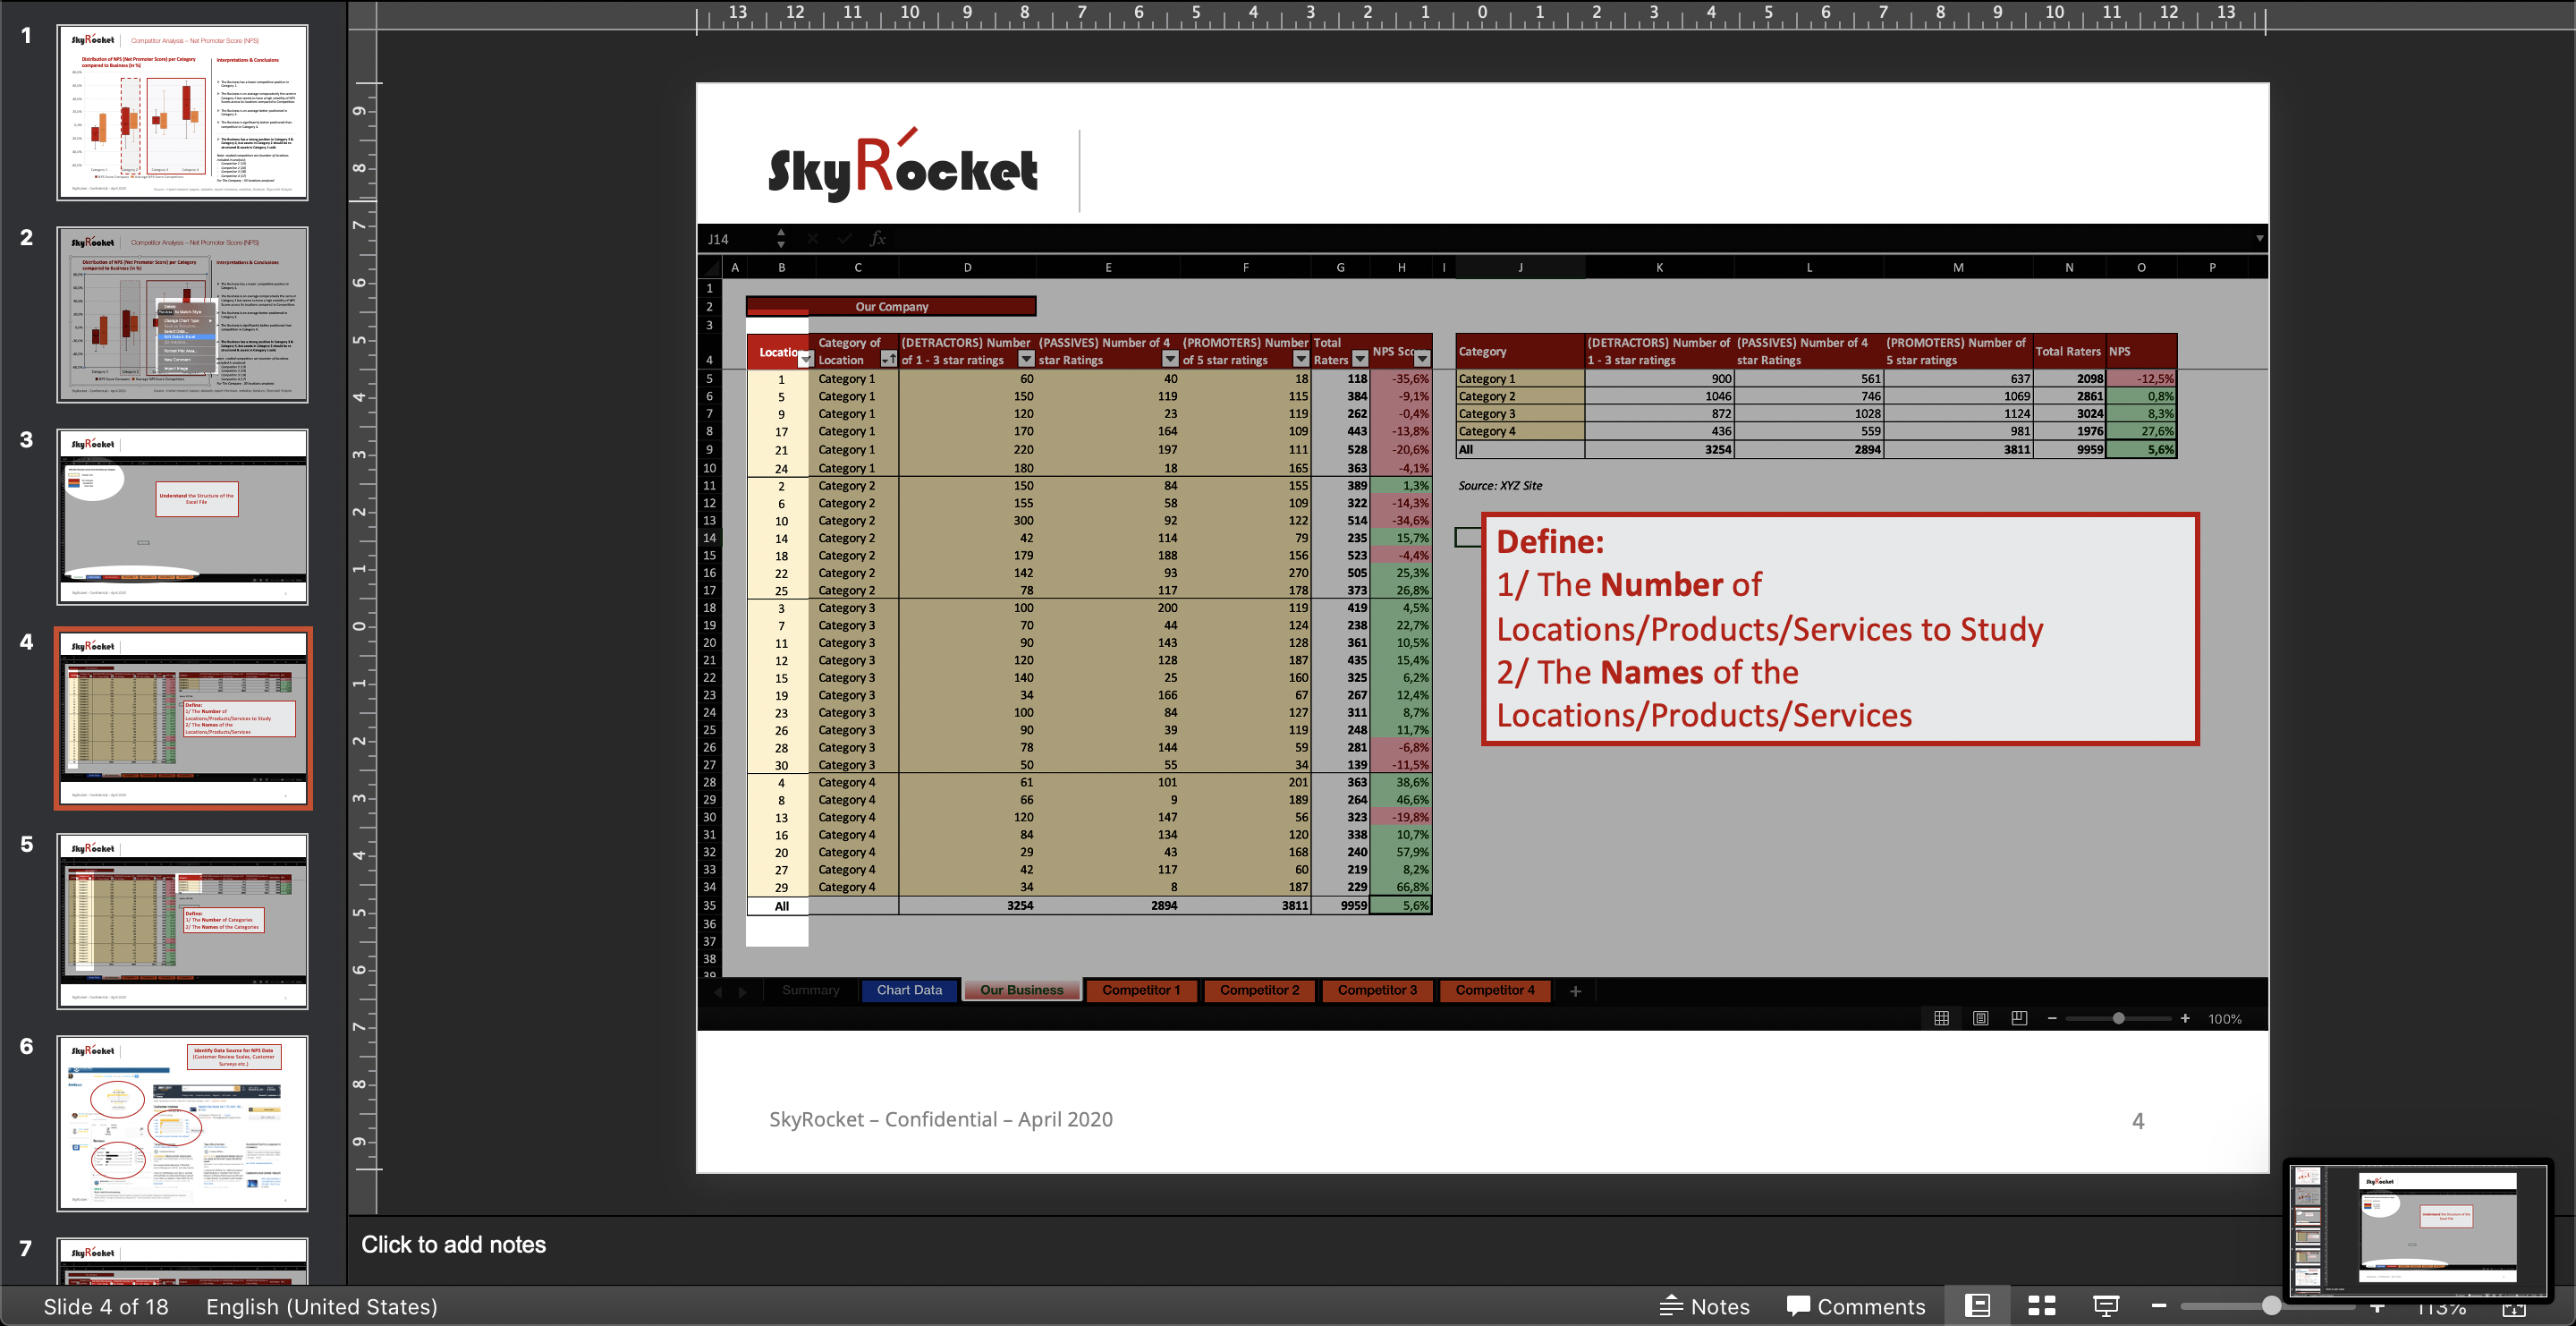Open the Competitor 1 sheet tab
Image resolution: width=2576 pixels, height=1326 pixels.
coord(1141,990)
